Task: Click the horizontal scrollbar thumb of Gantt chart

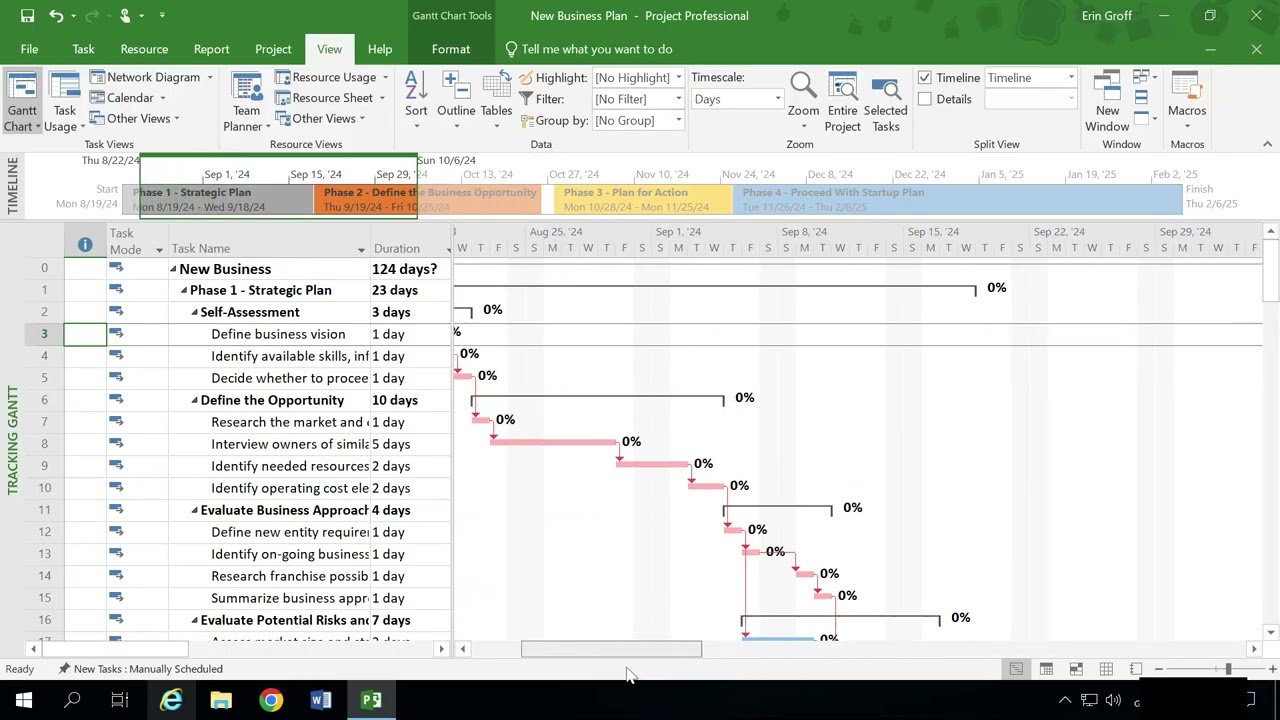Action: coord(611,649)
